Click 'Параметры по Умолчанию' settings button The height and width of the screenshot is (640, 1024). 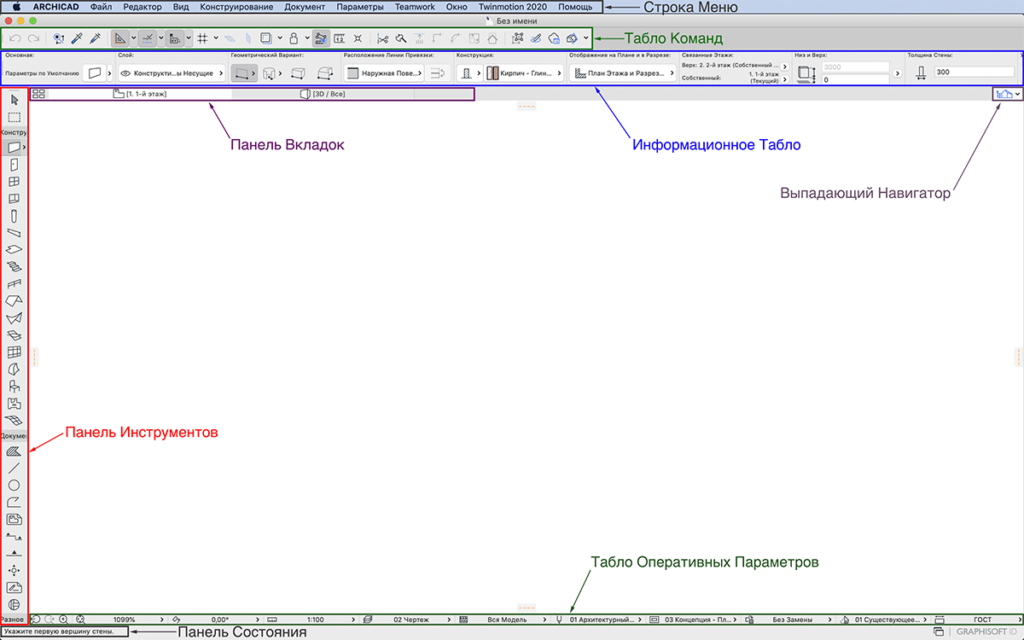point(41,73)
